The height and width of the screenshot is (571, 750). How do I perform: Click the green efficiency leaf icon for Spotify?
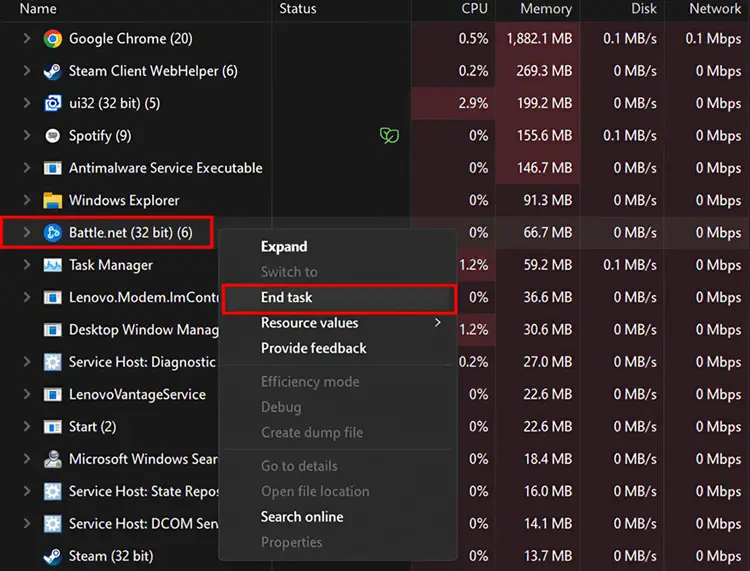point(389,136)
